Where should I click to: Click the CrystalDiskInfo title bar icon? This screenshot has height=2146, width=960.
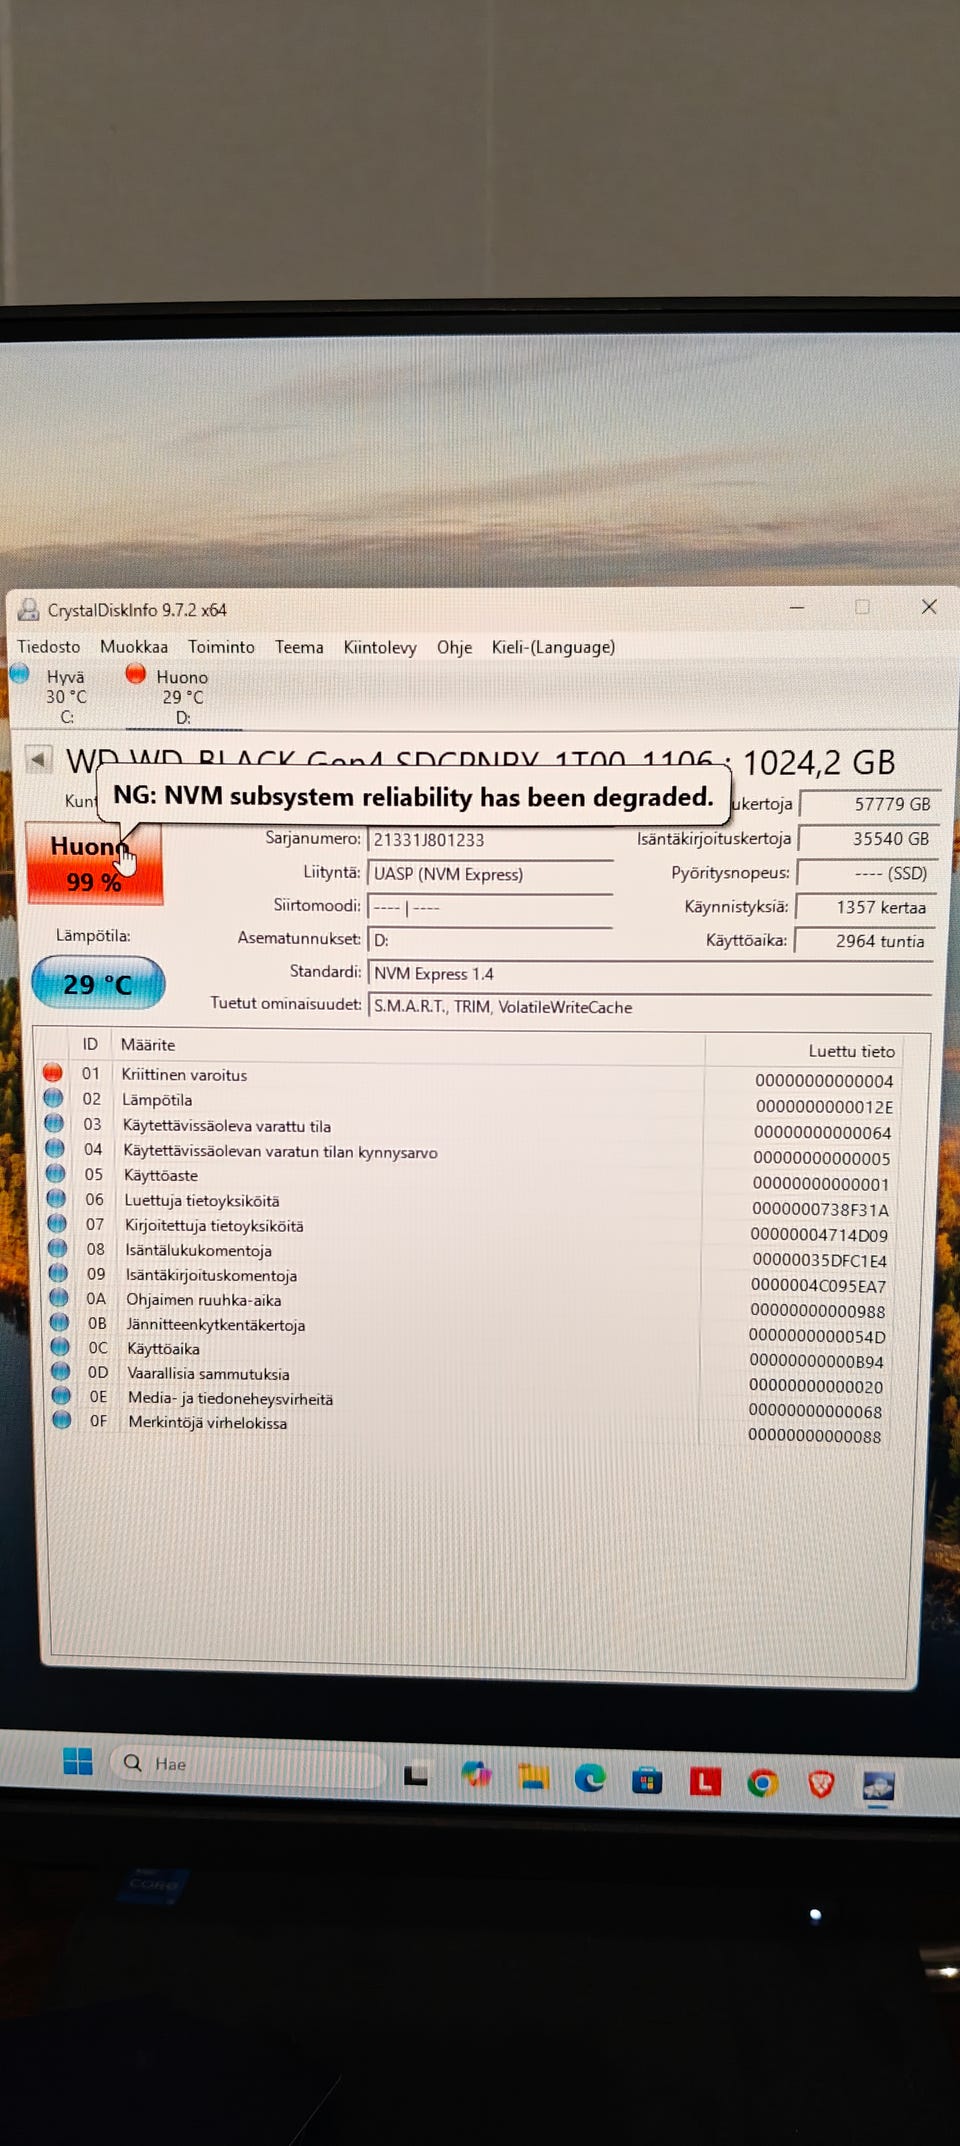[x=29, y=609]
